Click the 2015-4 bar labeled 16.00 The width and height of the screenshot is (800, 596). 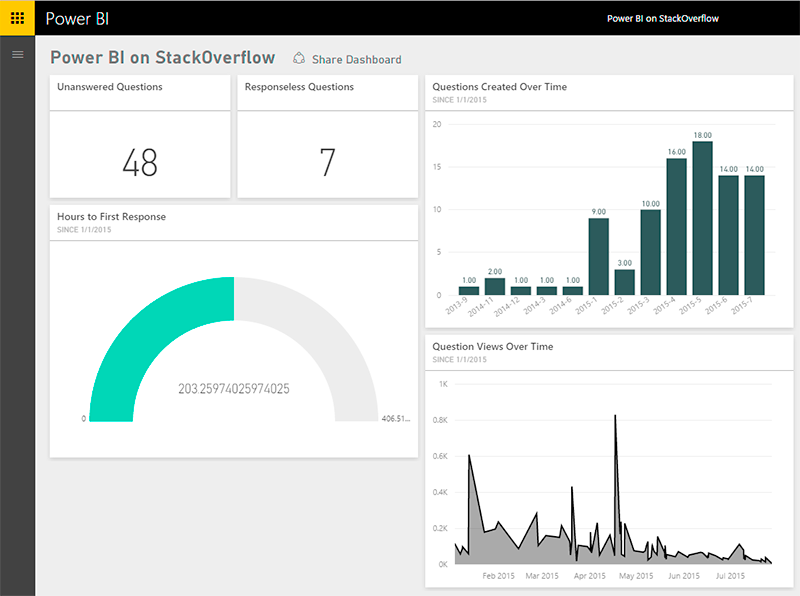(x=677, y=227)
